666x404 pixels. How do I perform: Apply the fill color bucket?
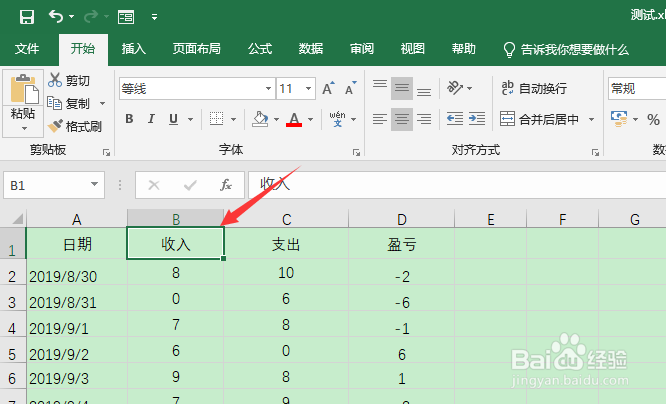pos(260,119)
